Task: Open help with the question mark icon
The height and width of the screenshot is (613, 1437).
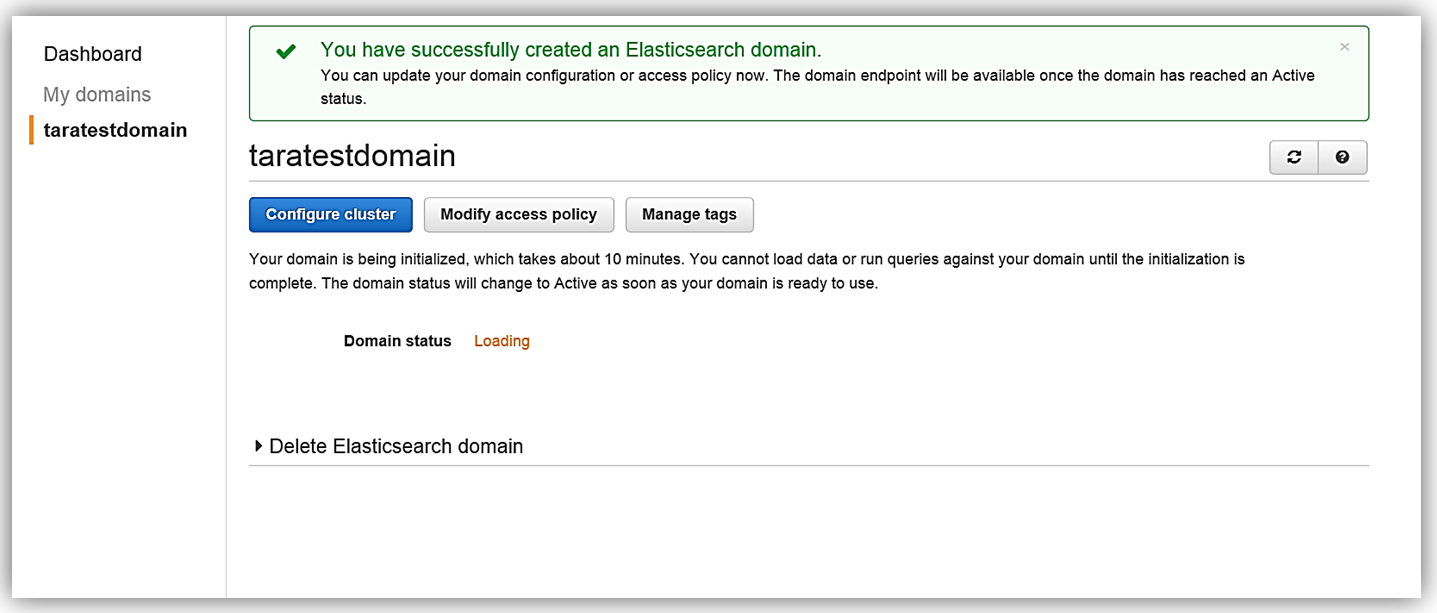Action: [1342, 158]
